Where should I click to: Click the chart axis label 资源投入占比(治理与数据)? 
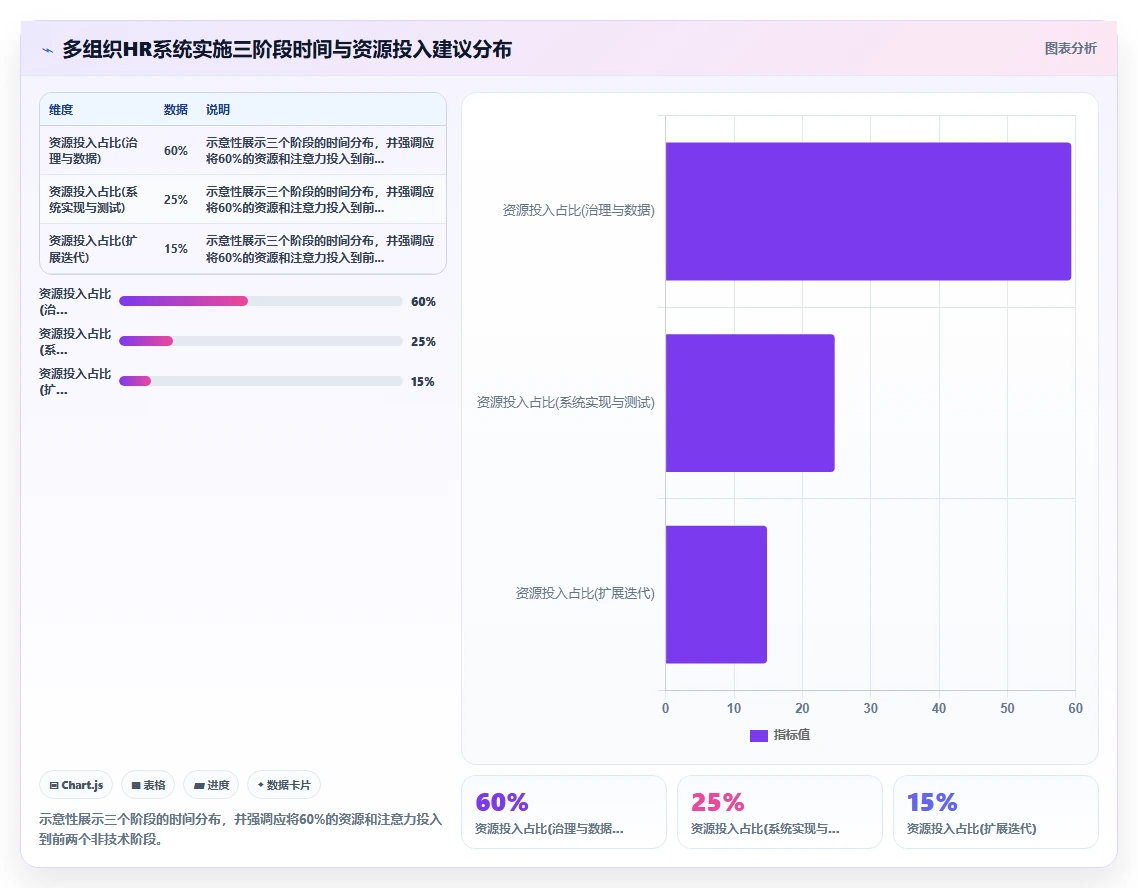(578, 210)
